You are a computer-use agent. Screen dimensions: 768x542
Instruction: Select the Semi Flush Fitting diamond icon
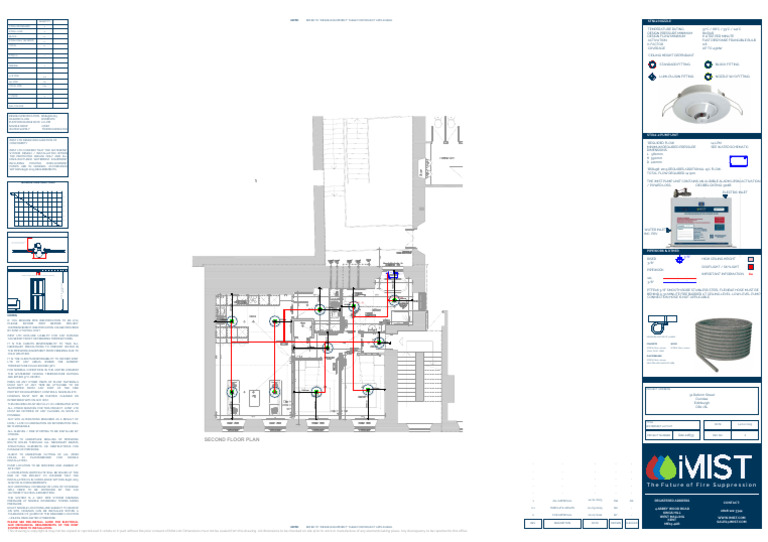coord(652,77)
